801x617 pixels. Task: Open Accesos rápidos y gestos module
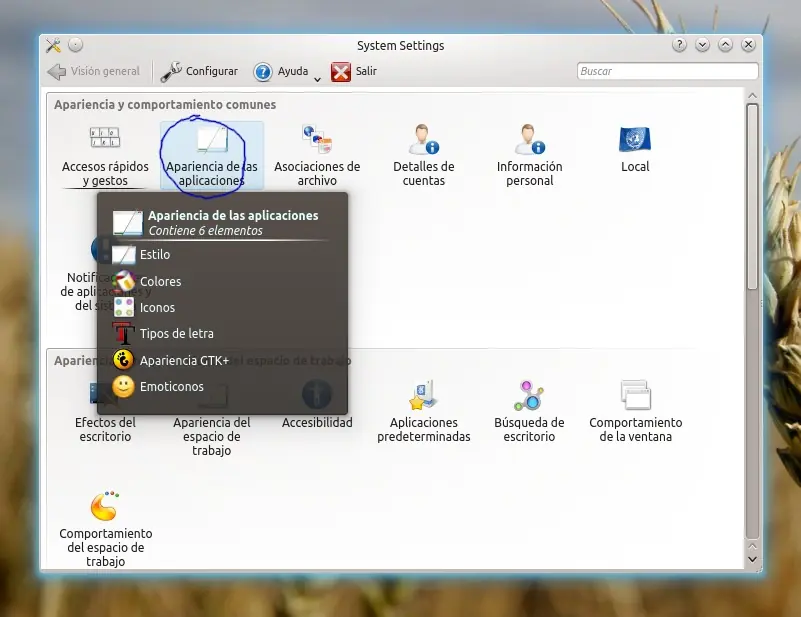click(105, 139)
